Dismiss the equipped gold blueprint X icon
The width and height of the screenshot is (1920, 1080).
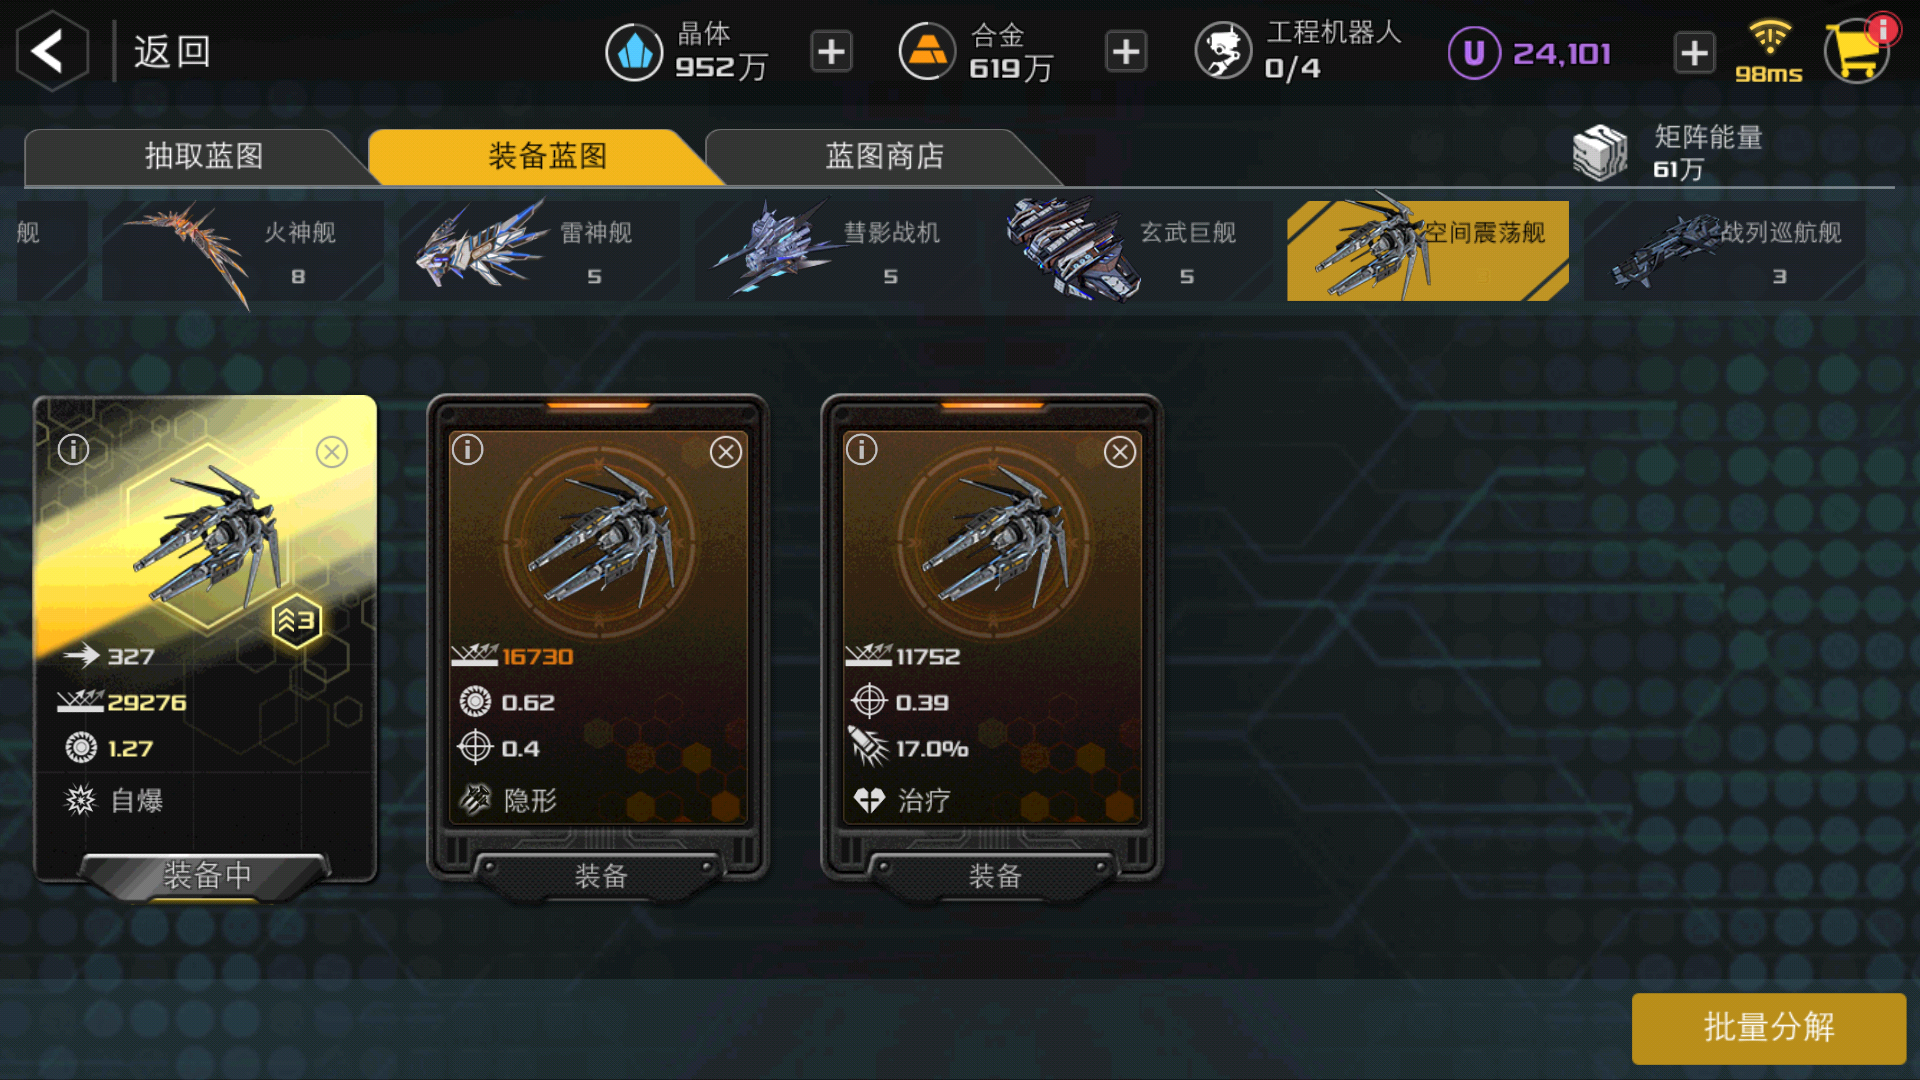point(332,452)
